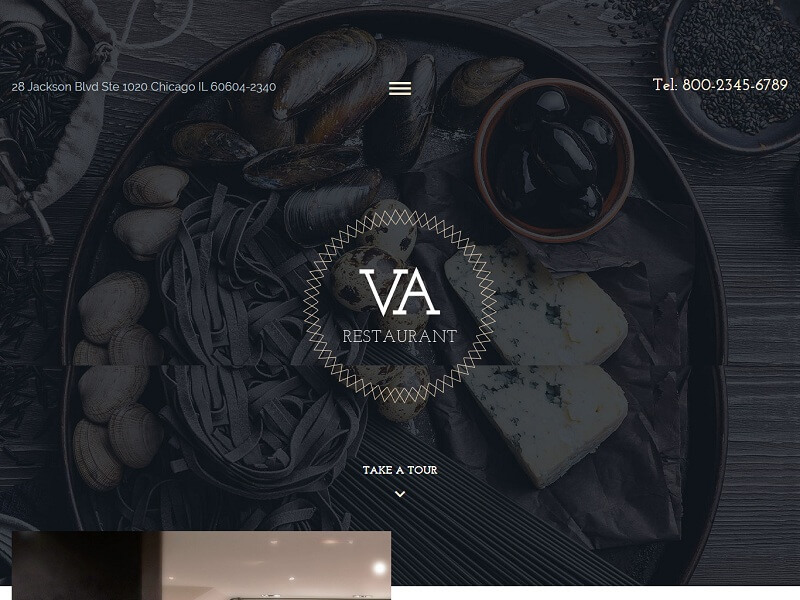Screen dimensions: 800x600
Task: Click the large VA logo letters
Action: click(x=399, y=292)
